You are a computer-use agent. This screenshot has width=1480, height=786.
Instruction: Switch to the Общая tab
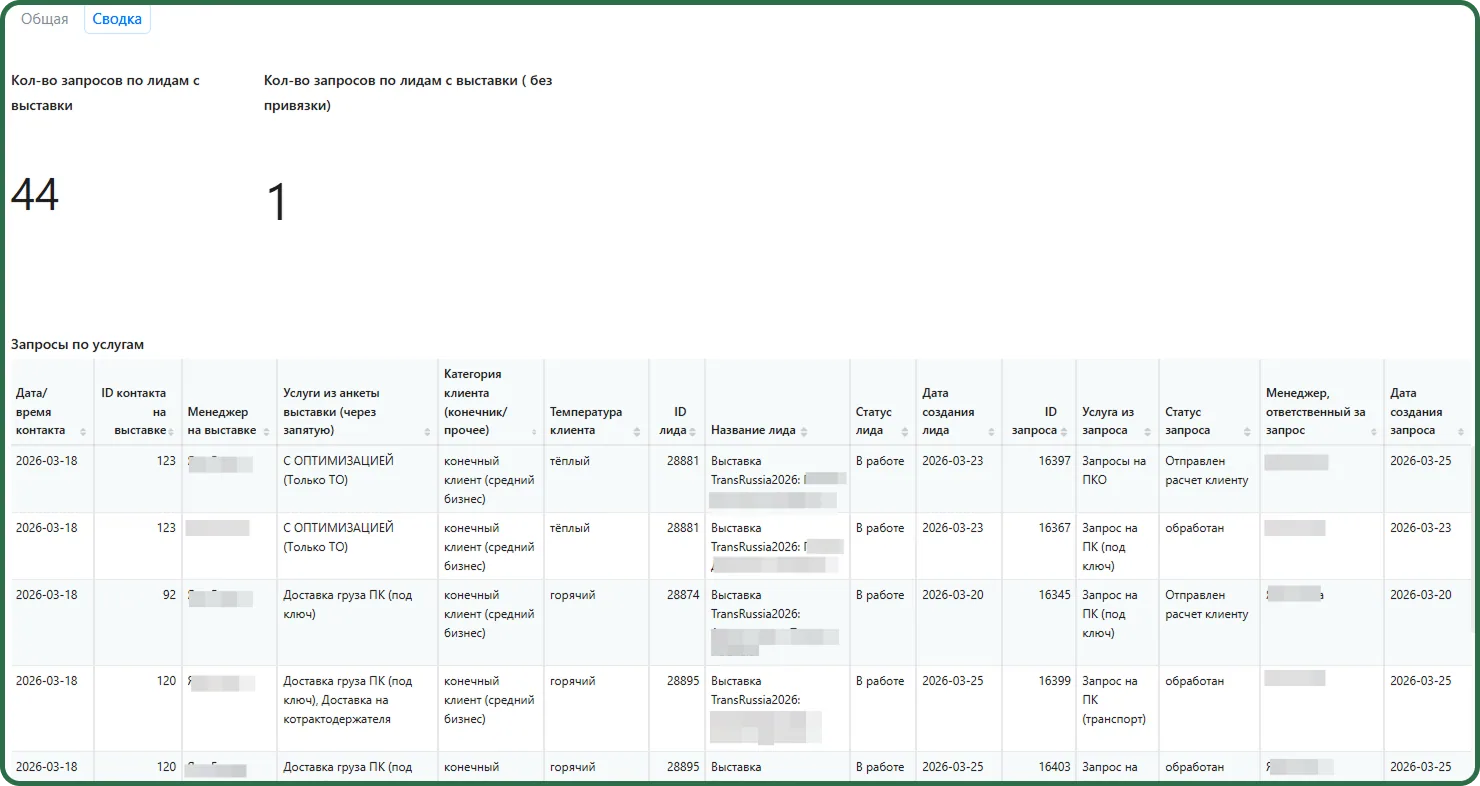(45, 19)
